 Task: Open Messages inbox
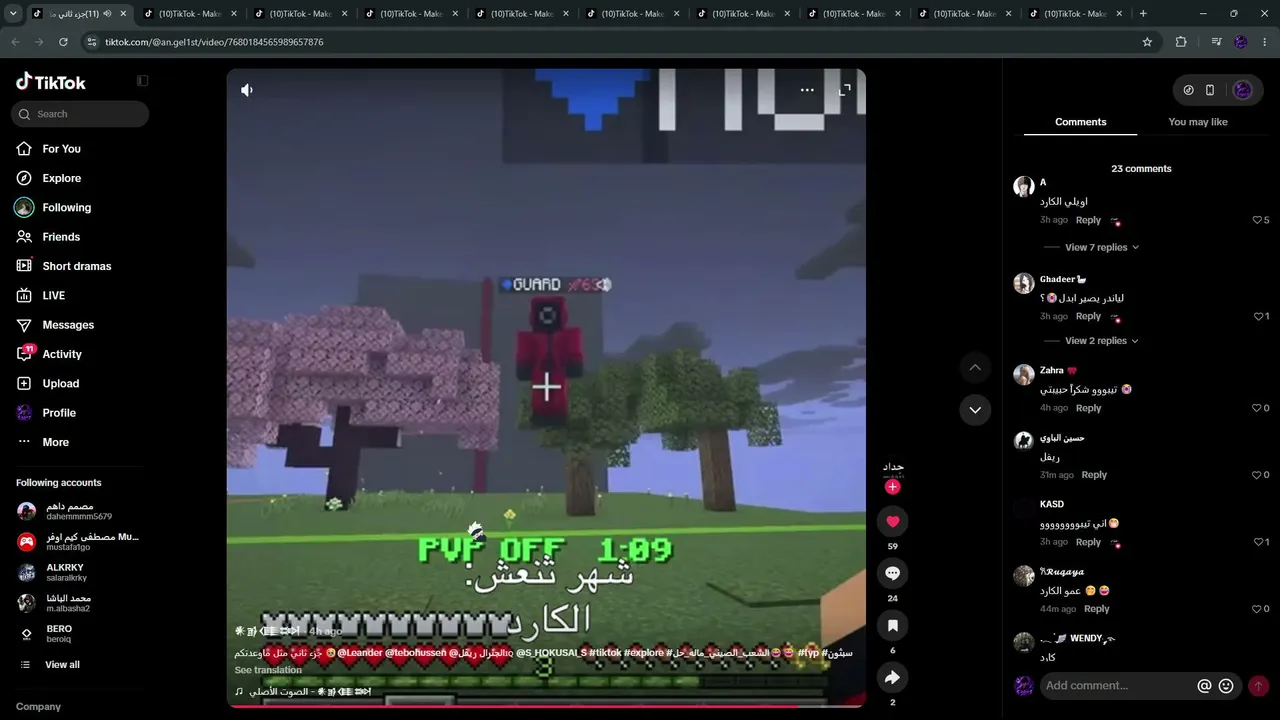[x=68, y=325]
